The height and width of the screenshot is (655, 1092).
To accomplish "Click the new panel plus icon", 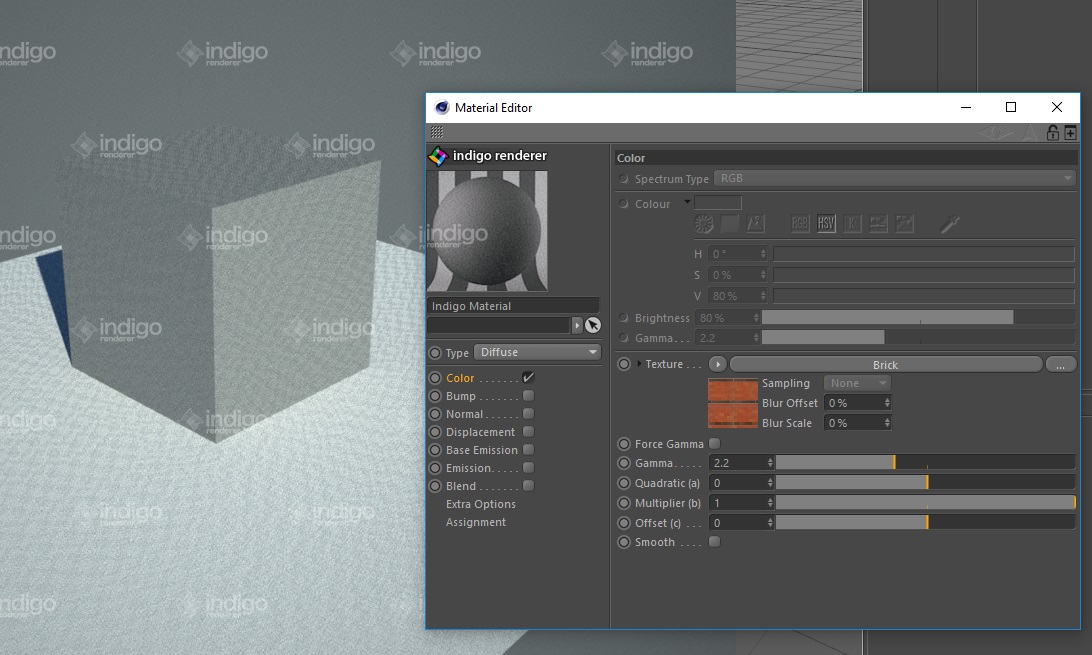I will point(1070,133).
